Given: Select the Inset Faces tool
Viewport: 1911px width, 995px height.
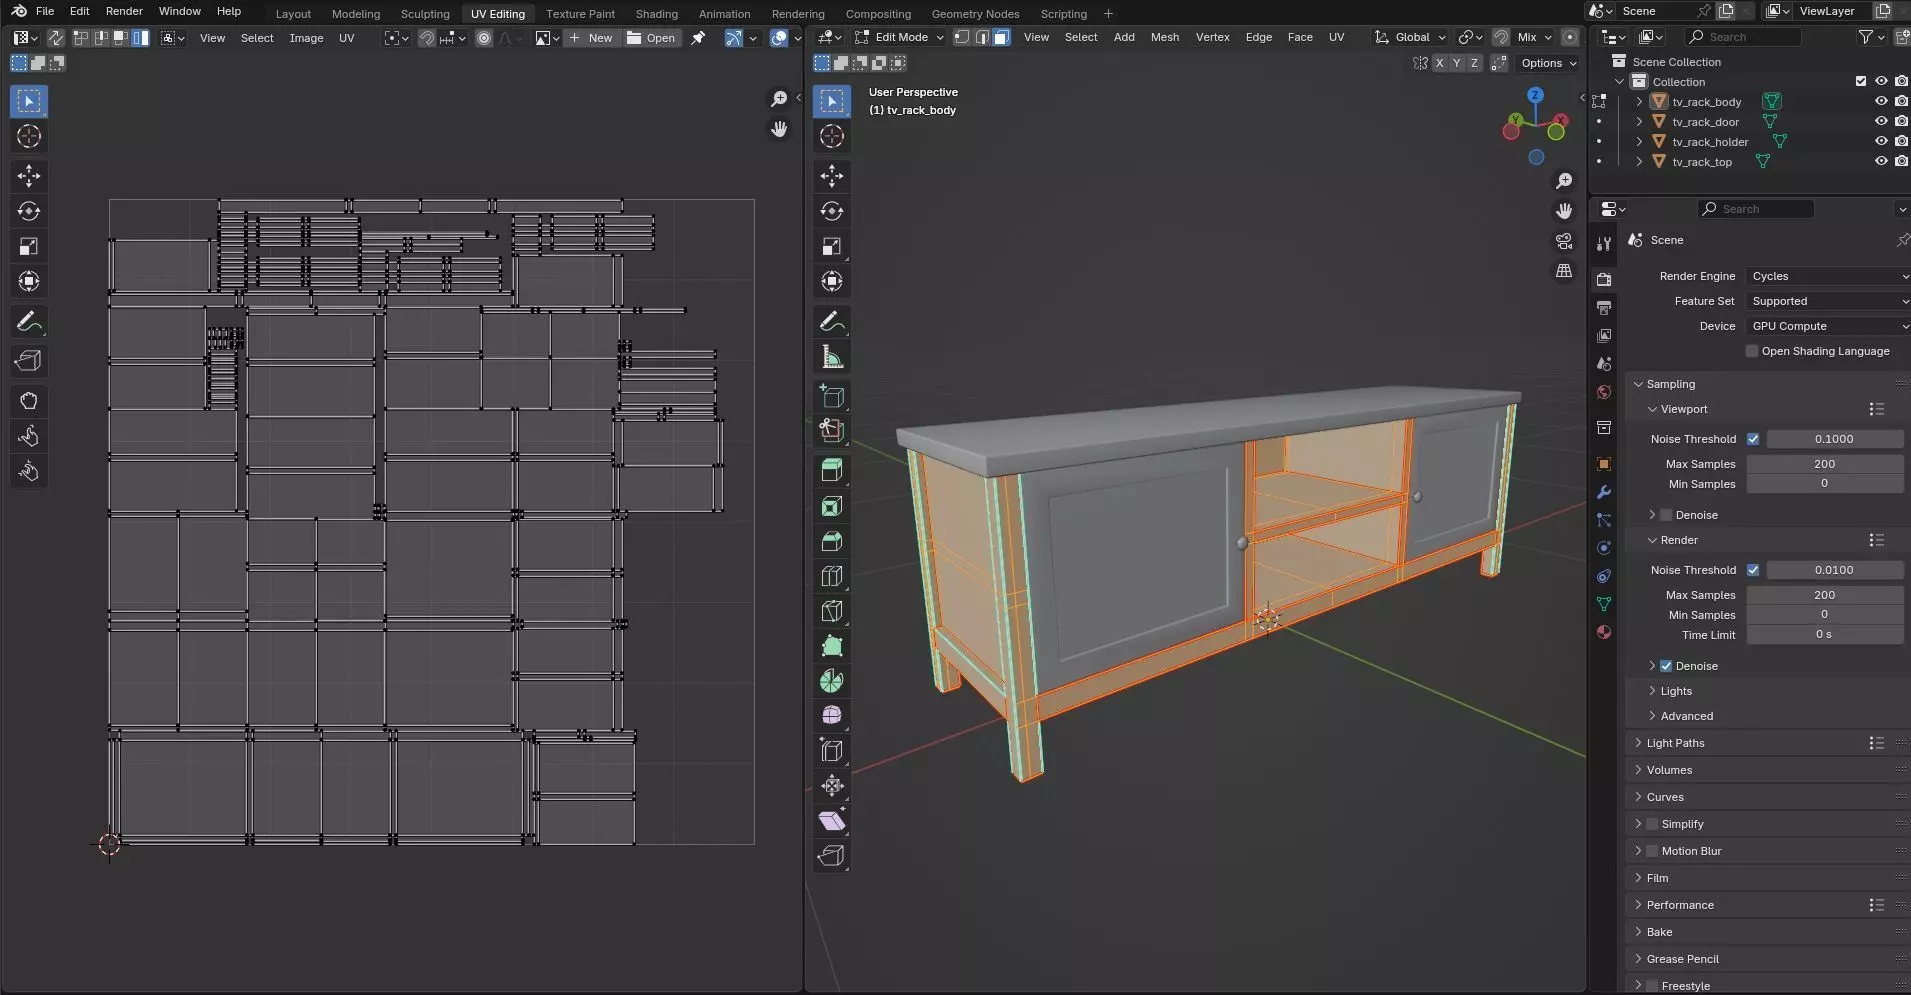Looking at the screenshot, I should coord(832,506).
